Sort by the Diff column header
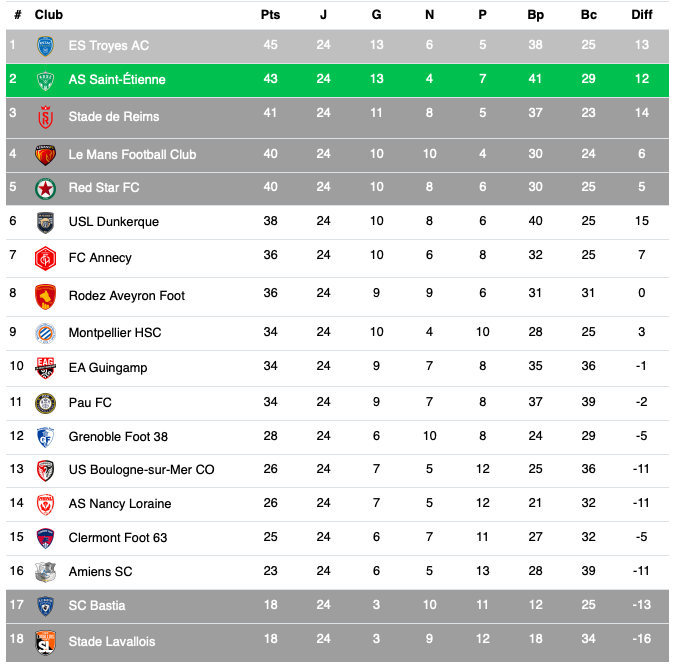 641,15
